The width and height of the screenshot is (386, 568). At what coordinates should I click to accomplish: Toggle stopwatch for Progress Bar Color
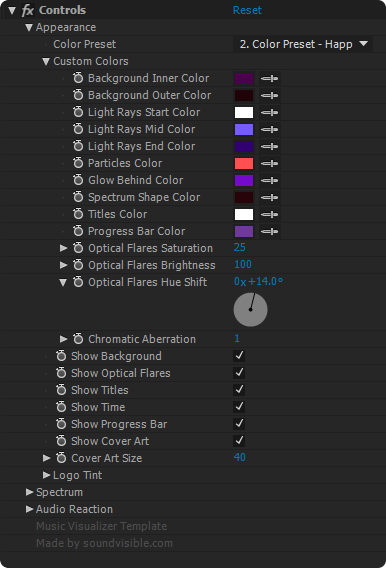tap(78, 231)
